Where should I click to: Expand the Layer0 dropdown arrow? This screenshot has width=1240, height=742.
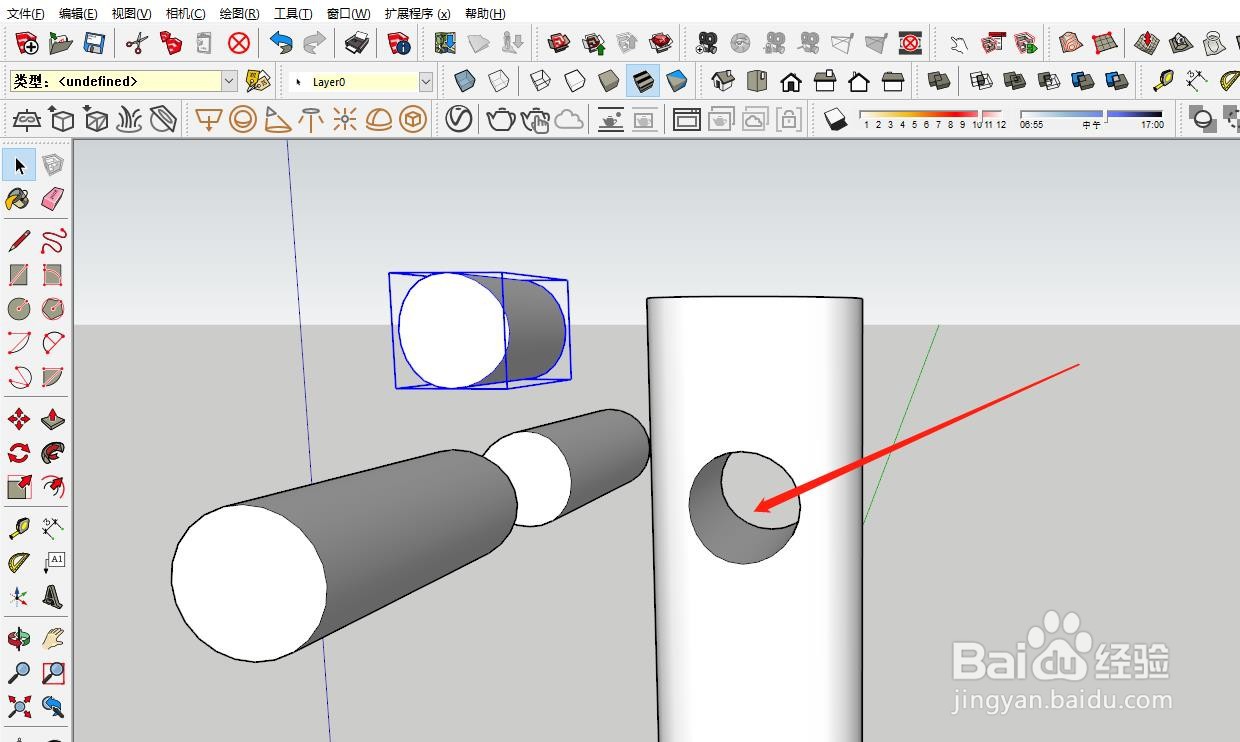click(426, 81)
